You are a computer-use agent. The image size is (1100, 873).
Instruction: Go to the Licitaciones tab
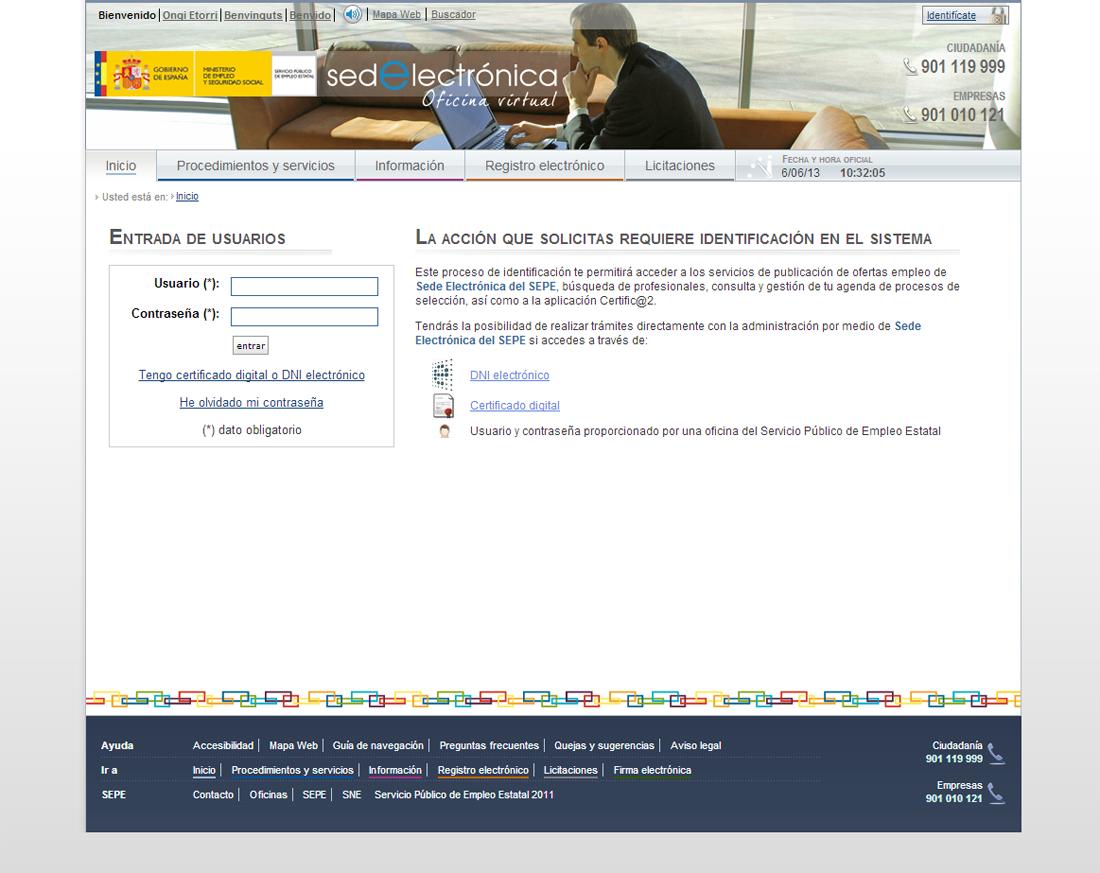point(679,166)
